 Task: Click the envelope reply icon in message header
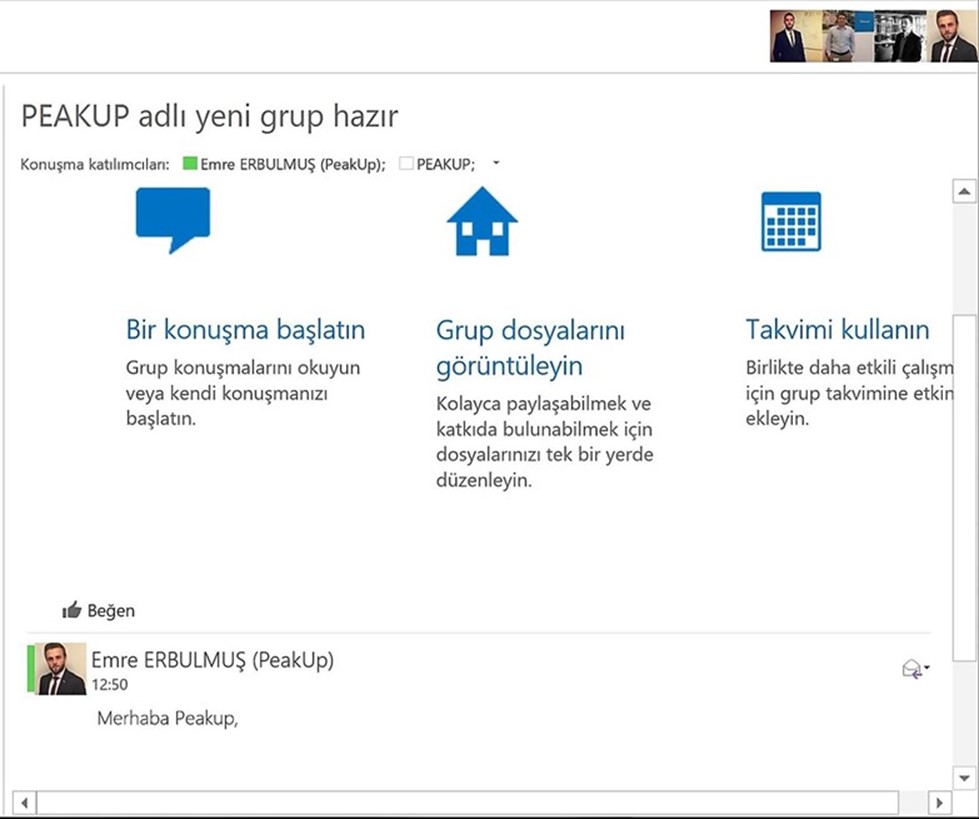pos(911,669)
